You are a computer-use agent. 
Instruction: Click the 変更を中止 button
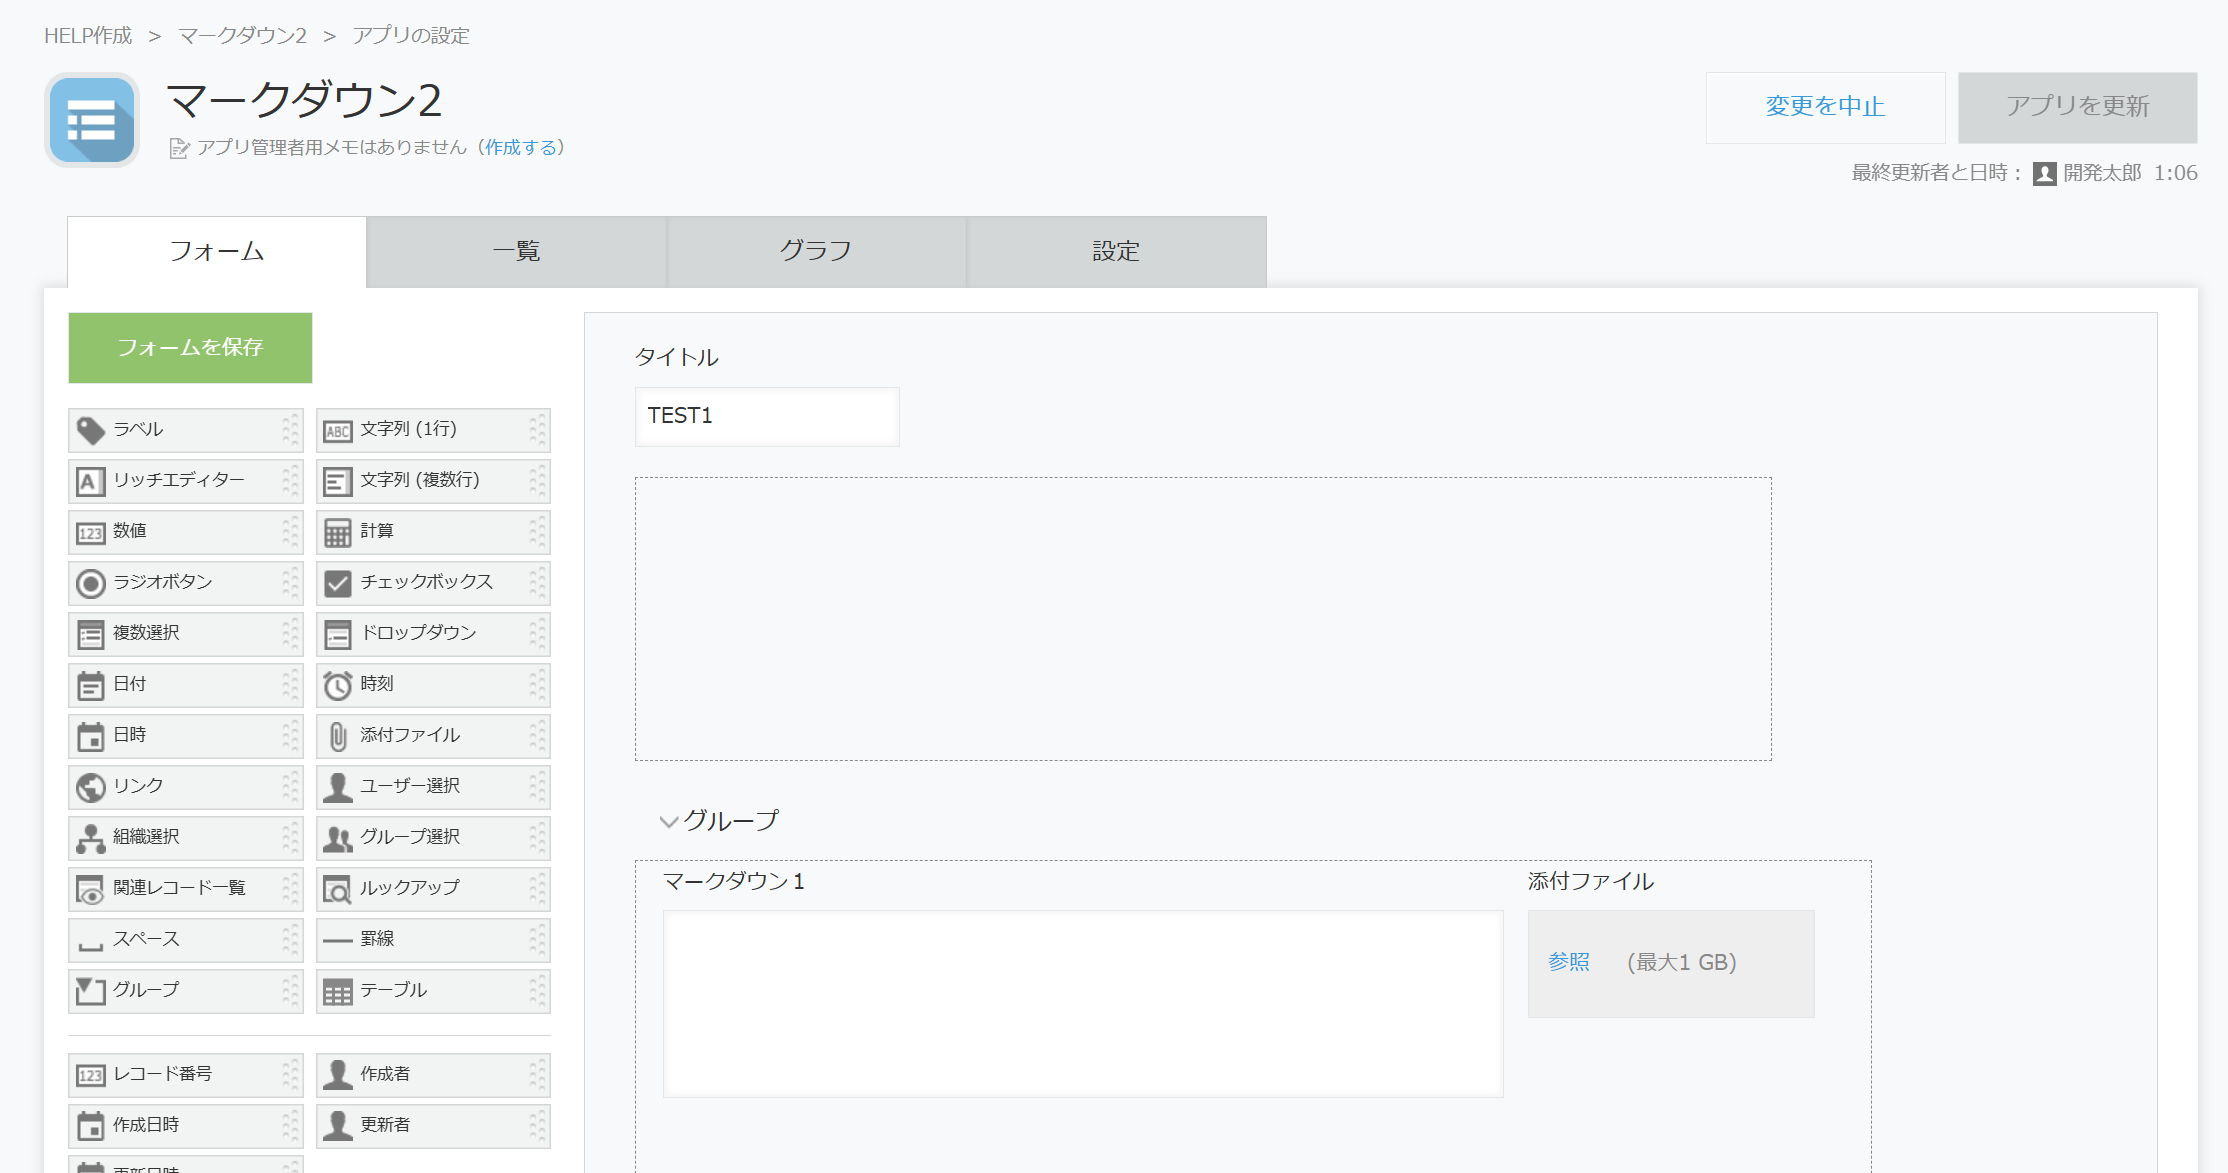pyautogui.click(x=1825, y=107)
